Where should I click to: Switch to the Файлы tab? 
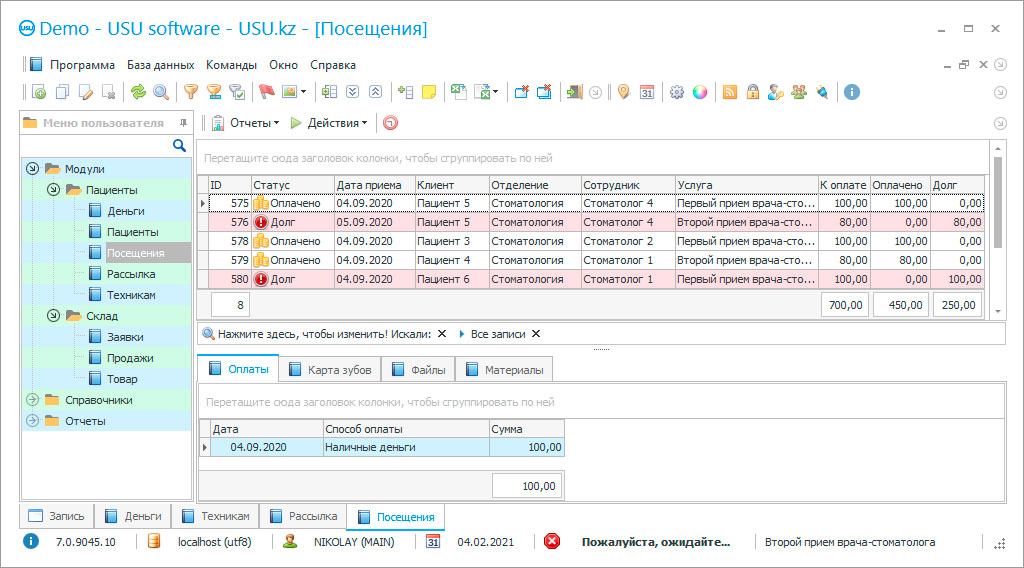419,370
